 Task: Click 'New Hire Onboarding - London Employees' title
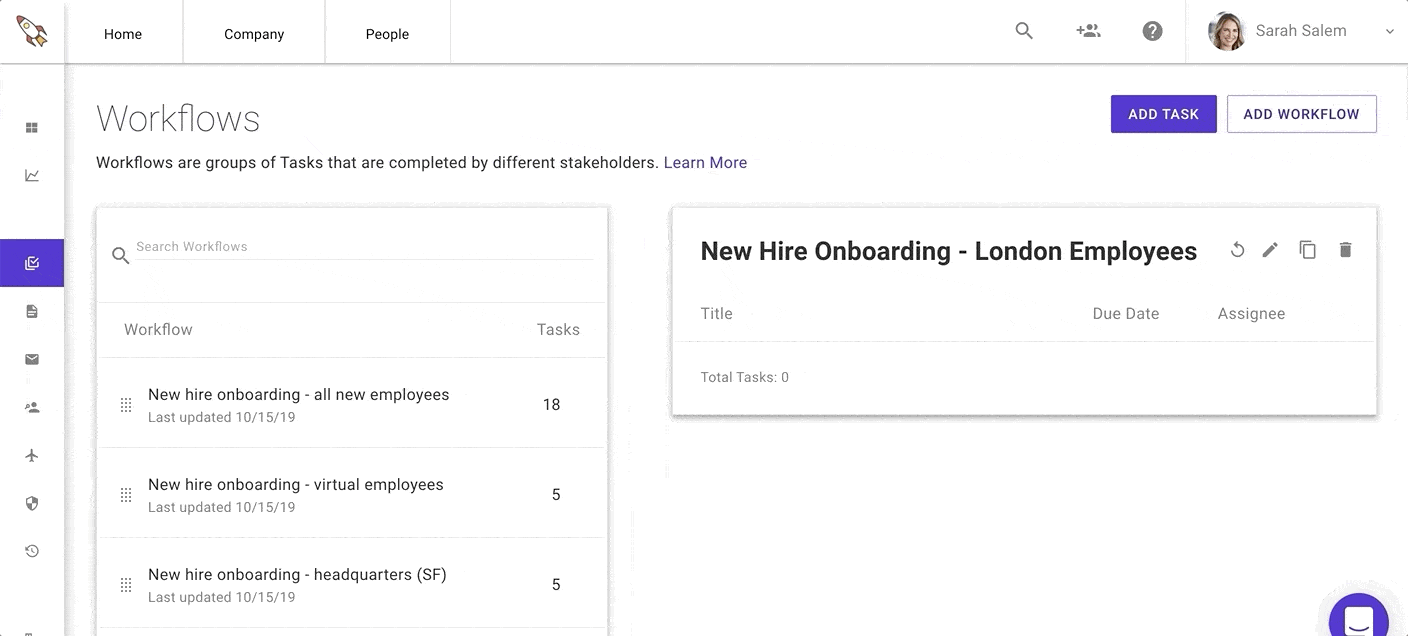pyautogui.click(x=948, y=251)
